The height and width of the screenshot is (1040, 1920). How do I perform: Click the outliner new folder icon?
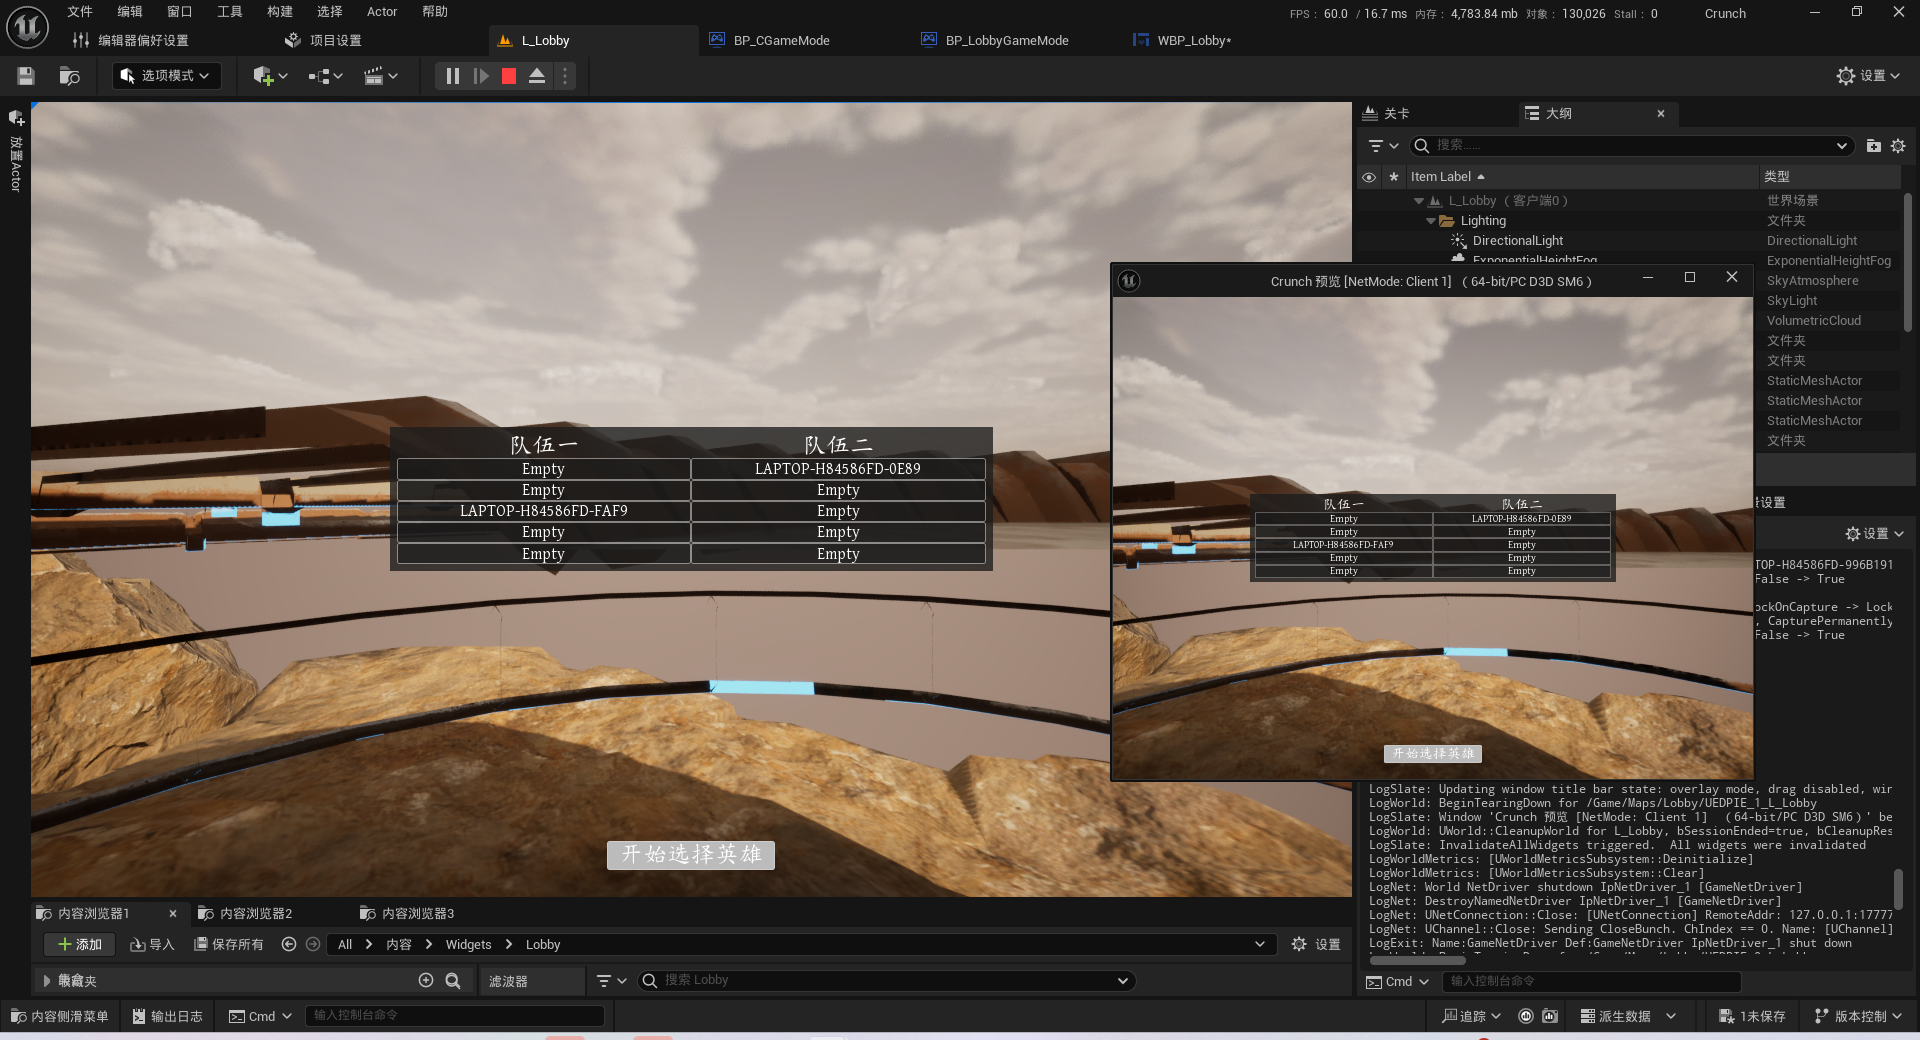1873,146
